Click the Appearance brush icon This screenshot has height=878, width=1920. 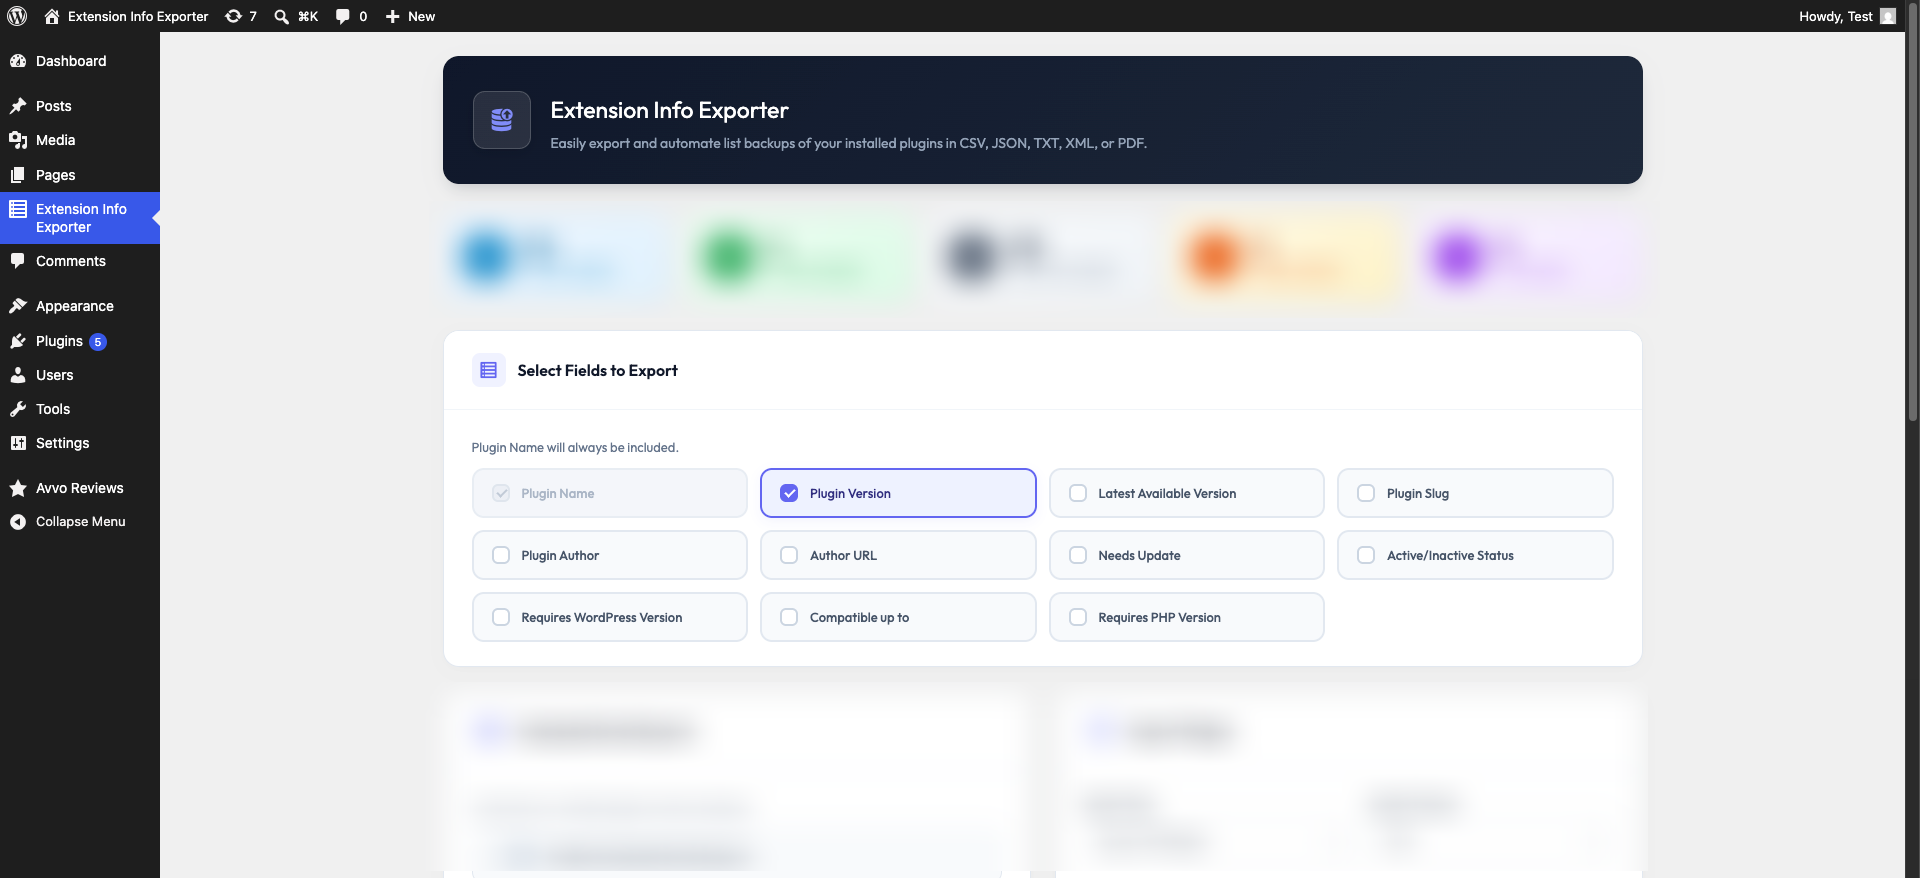[18, 306]
